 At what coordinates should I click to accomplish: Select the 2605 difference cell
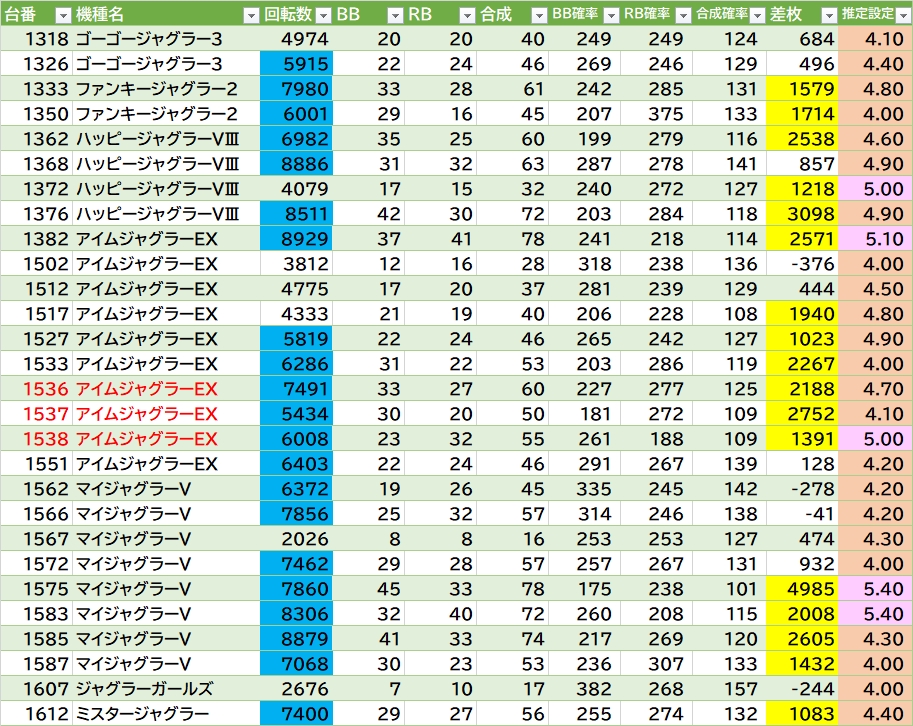(802, 640)
